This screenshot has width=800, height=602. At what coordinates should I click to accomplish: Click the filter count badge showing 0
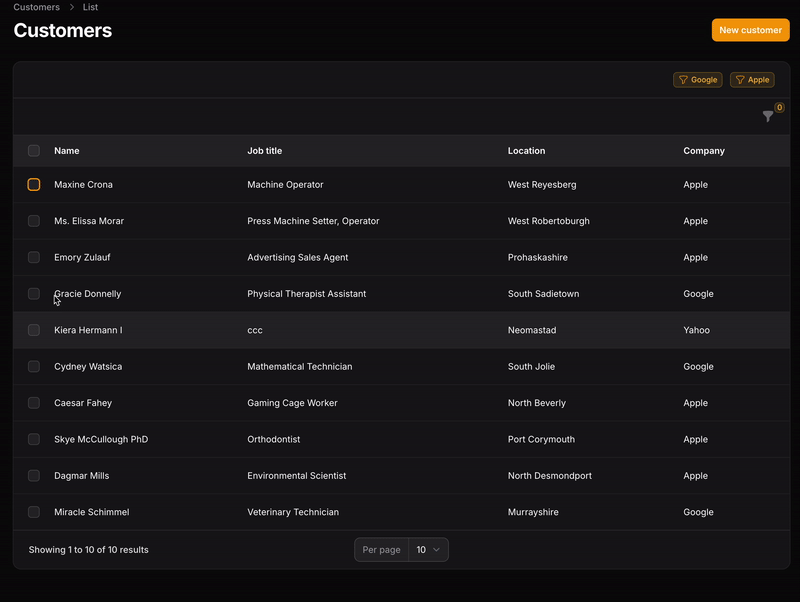point(779,108)
